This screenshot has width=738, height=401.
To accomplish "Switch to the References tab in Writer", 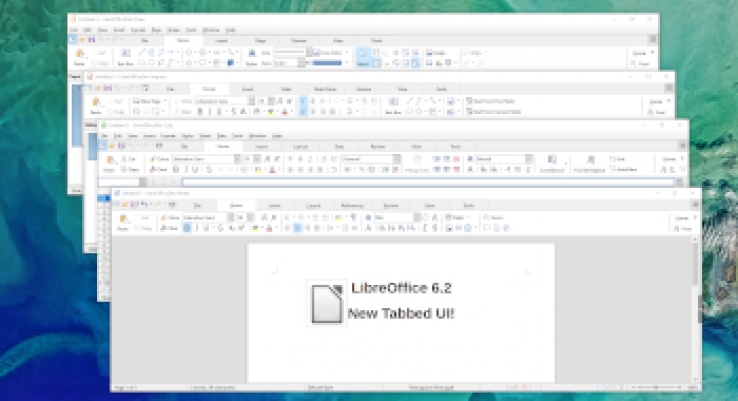I will point(351,205).
